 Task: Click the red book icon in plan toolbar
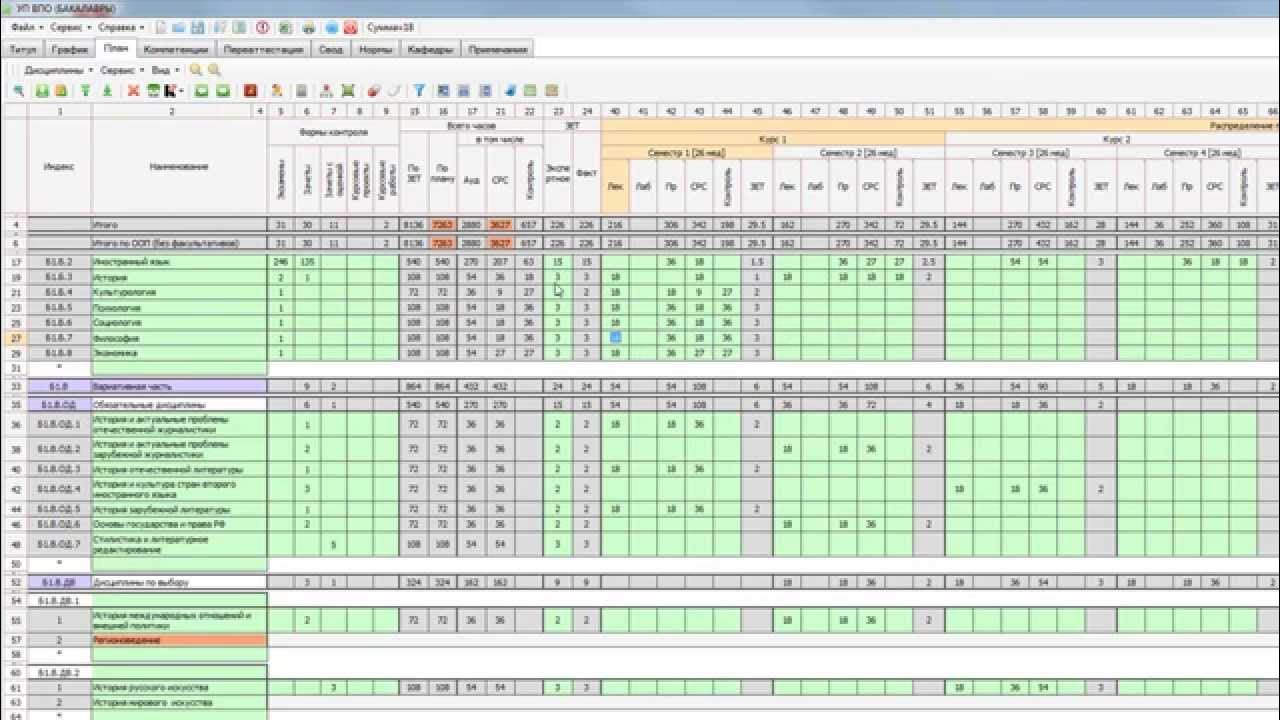click(x=250, y=90)
